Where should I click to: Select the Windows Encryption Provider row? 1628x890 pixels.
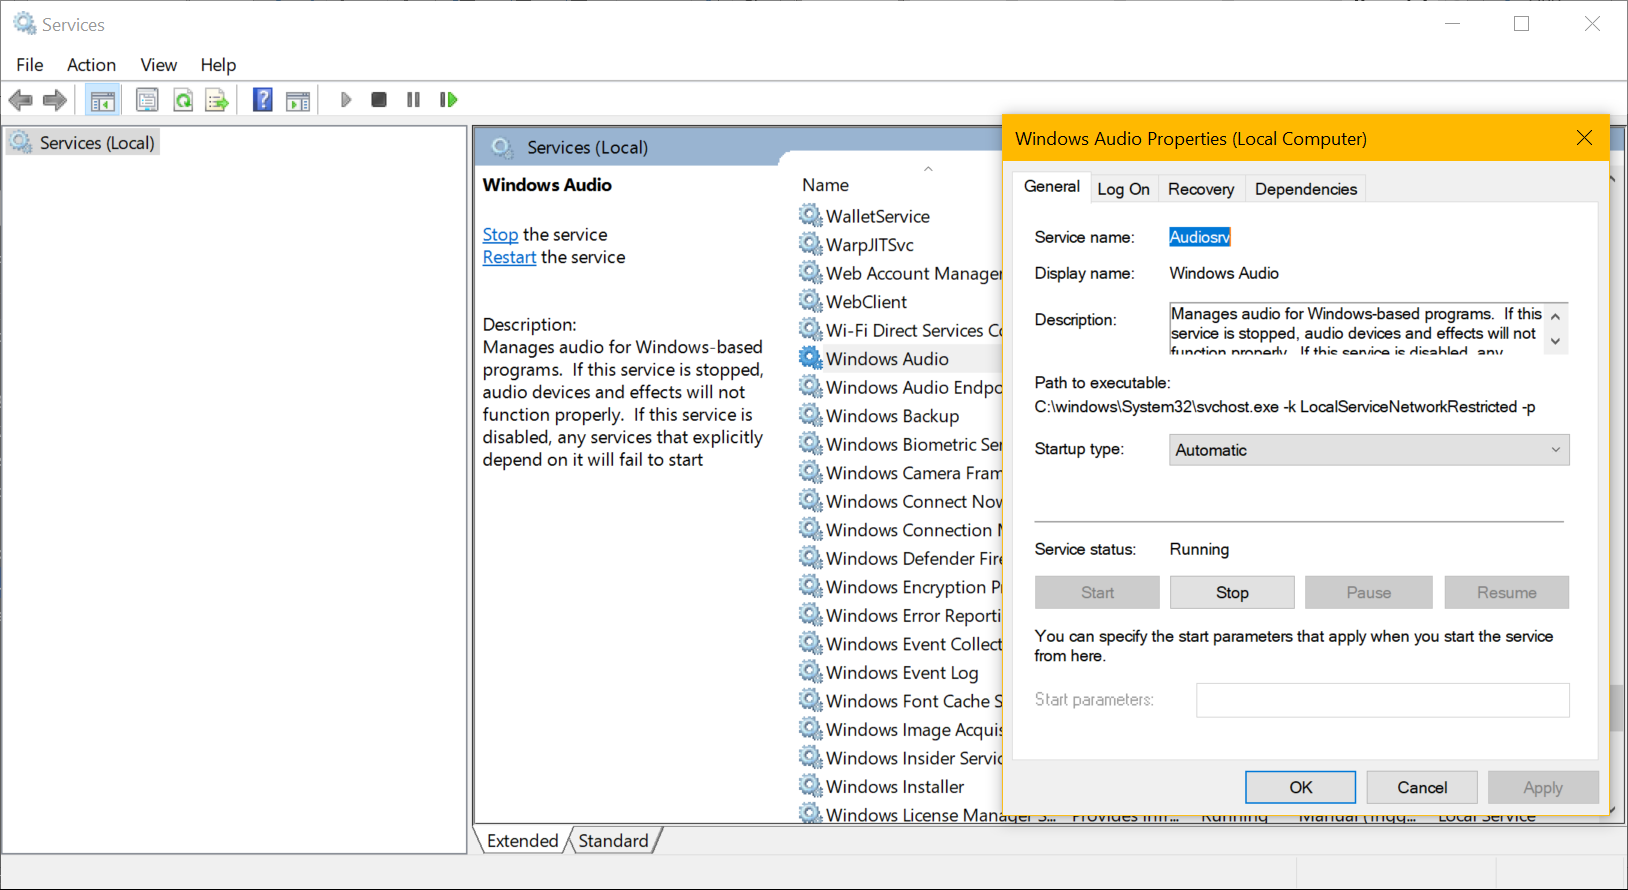click(900, 586)
